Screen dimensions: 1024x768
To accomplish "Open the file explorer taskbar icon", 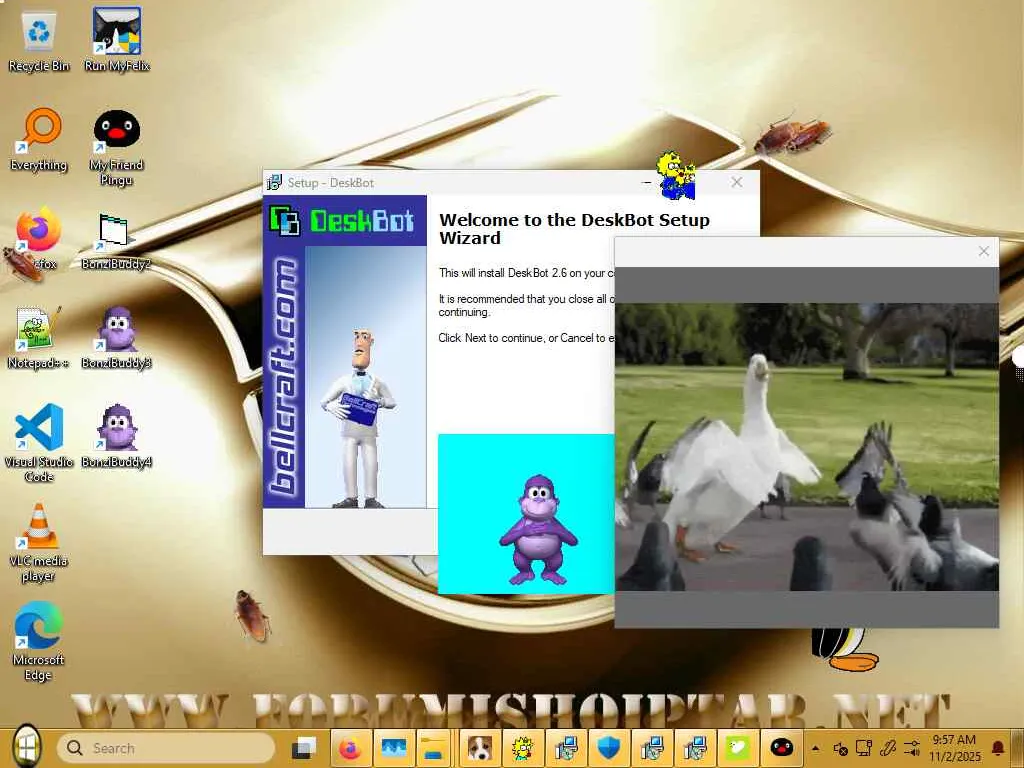I will (x=432, y=748).
